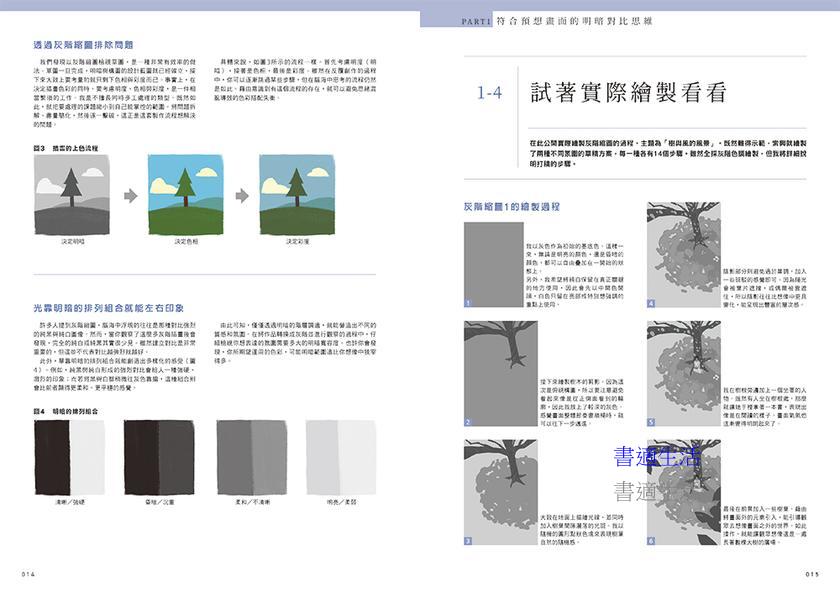The image size is (840, 593).
Task: Click the step number 3 badge
Action: coord(468,541)
